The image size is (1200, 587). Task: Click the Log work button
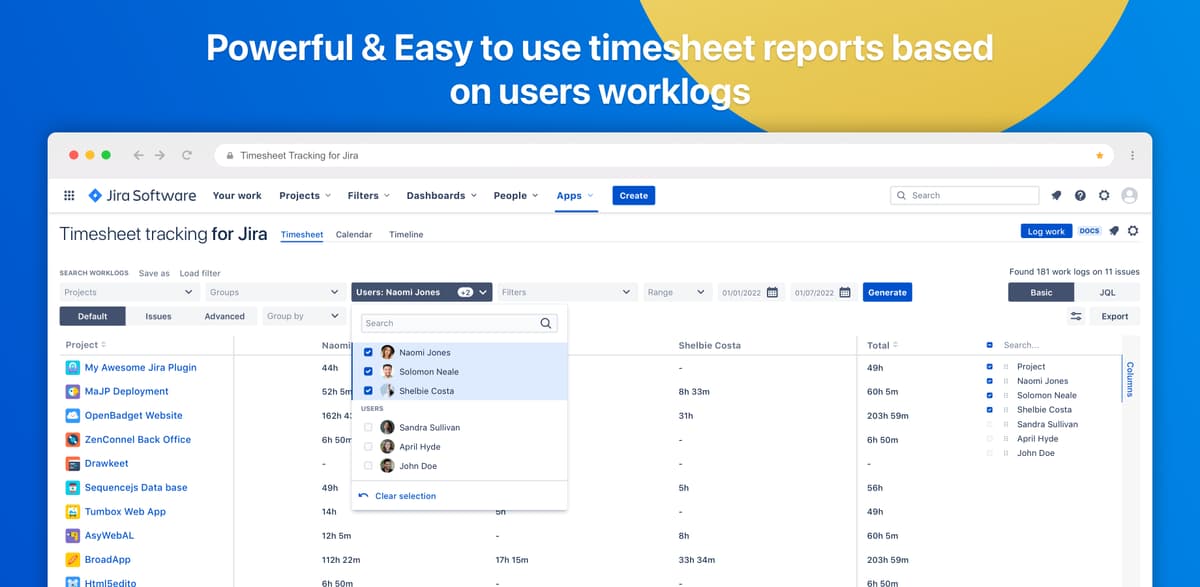[1046, 231]
